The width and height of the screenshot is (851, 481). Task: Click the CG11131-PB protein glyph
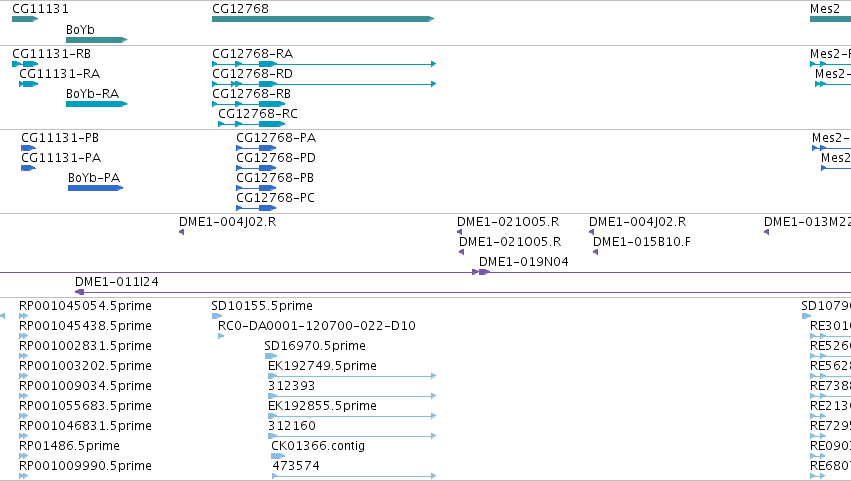(x=28, y=148)
